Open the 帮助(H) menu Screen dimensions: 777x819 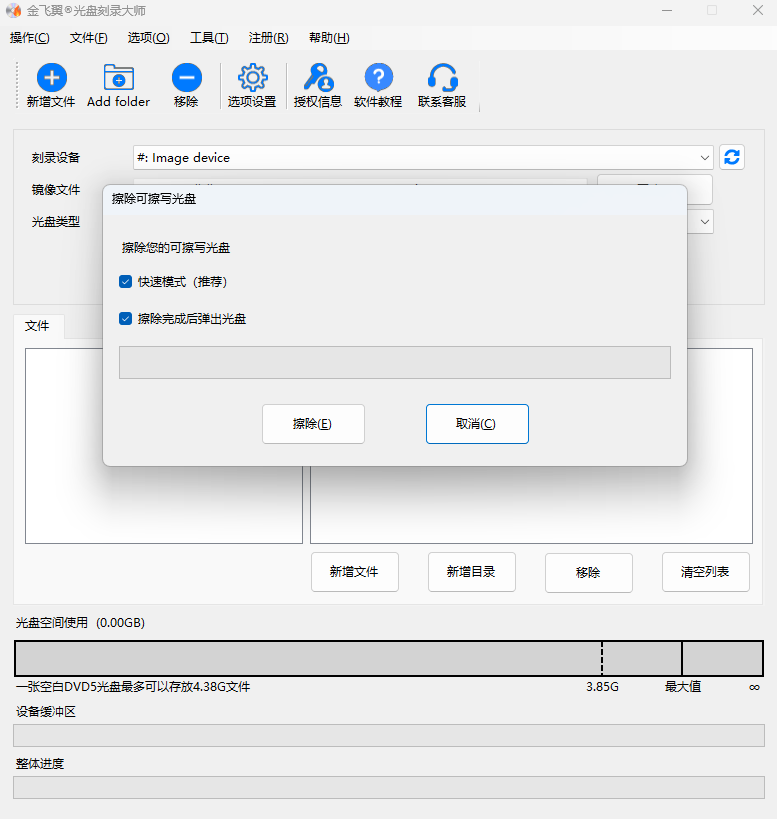pyautogui.click(x=329, y=38)
